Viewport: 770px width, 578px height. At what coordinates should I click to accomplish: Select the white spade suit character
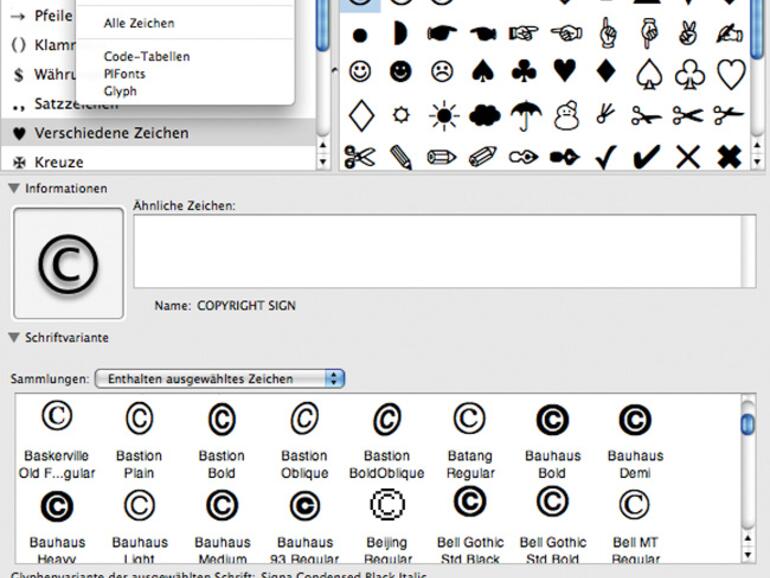pos(649,74)
